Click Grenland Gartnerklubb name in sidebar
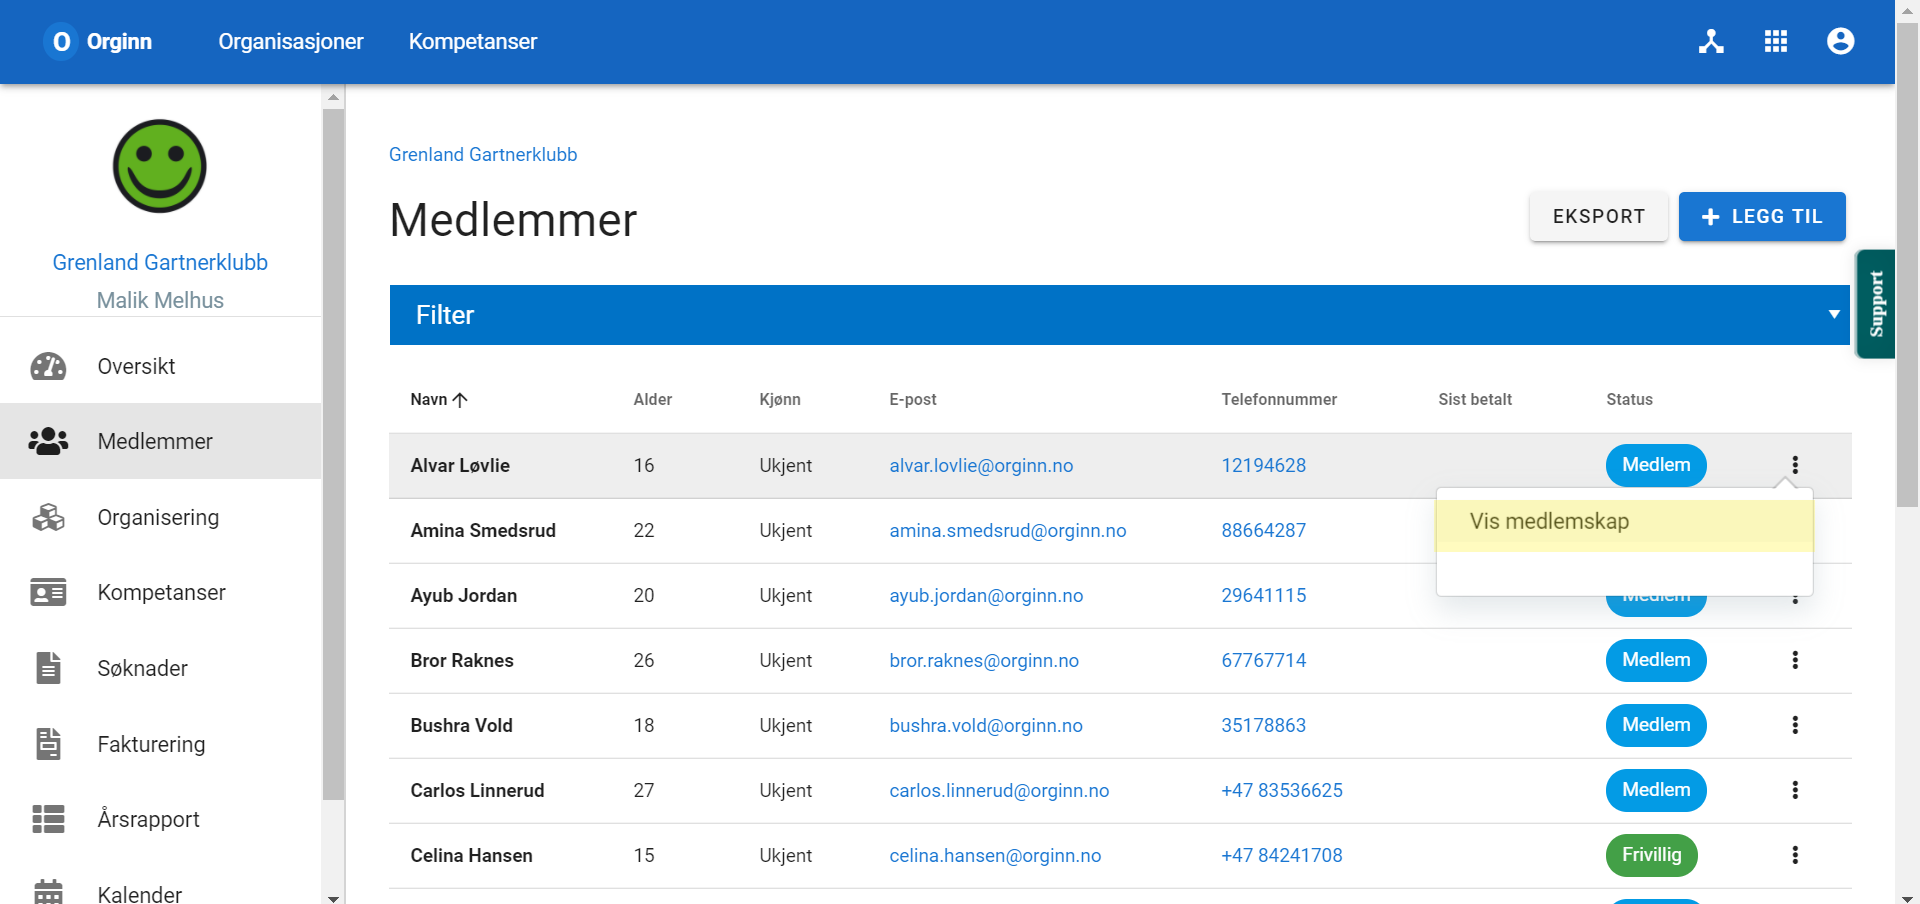The height and width of the screenshot is (904, 1920). [x=160, y=262]
